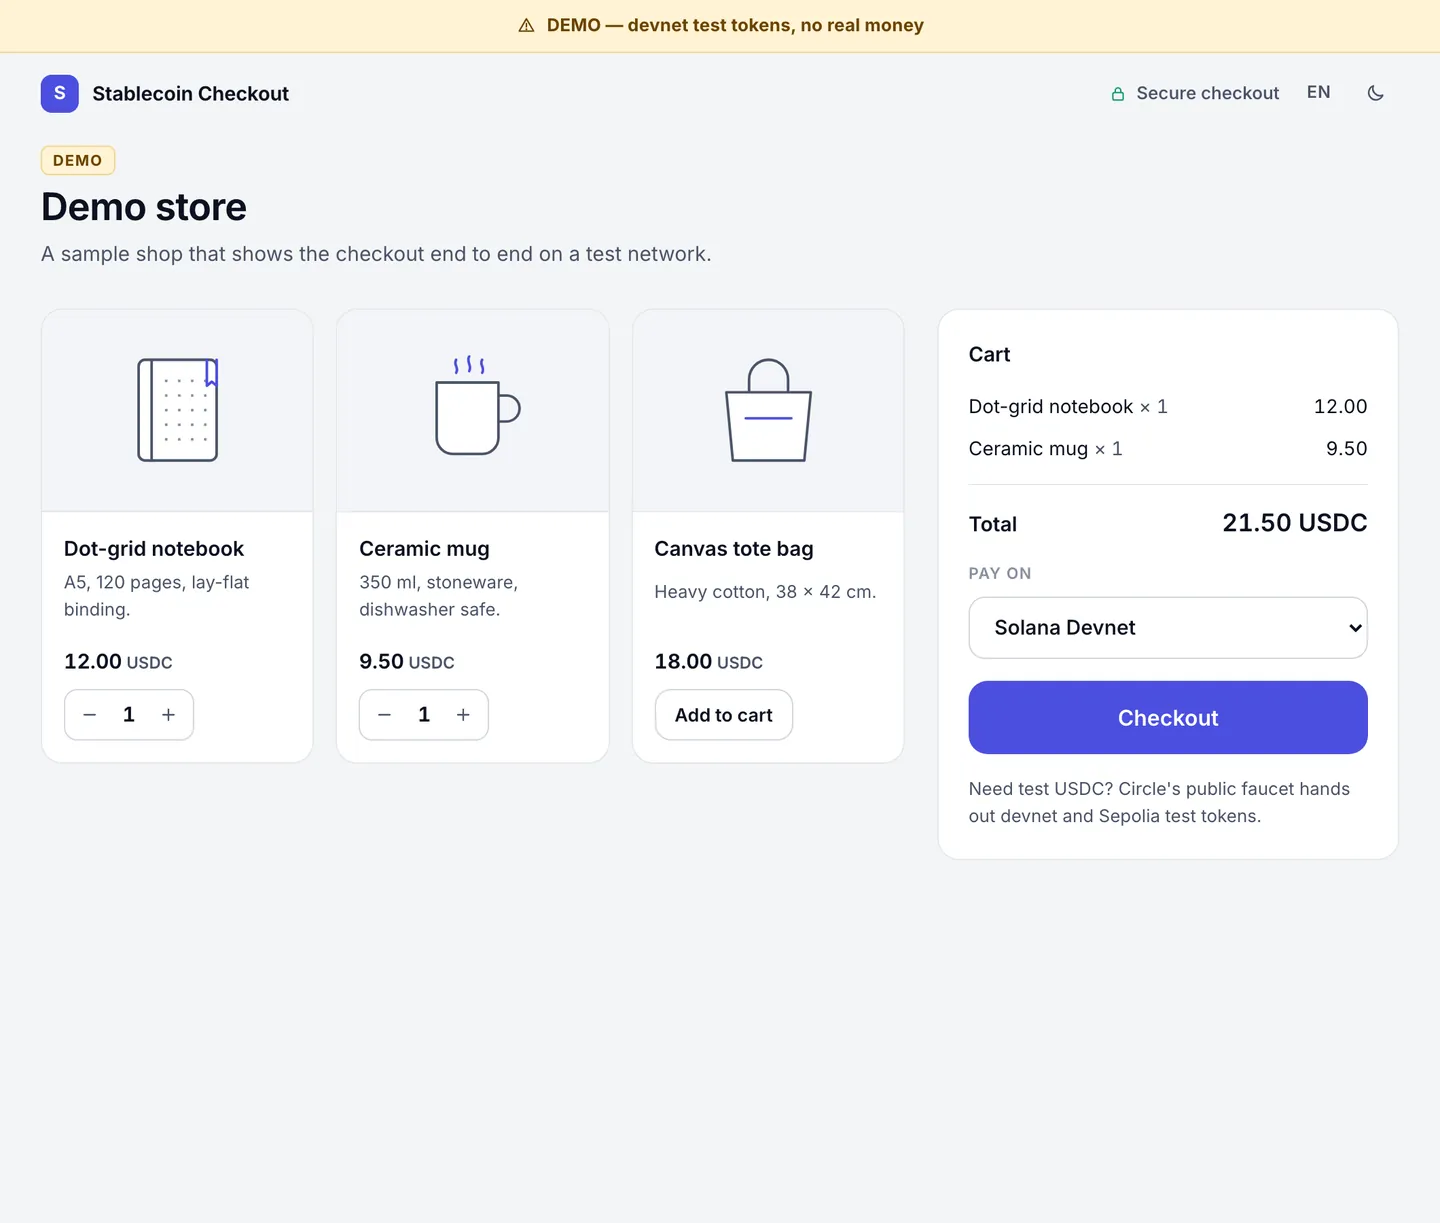Click the 21.50 USDC total amount
Viewport: 1440px width, 1223px height.
pyautogui.click(x=1295, y=523)
